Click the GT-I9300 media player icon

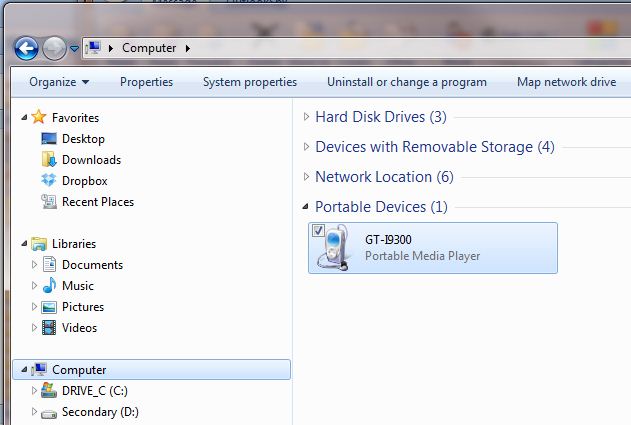(333, 248)
